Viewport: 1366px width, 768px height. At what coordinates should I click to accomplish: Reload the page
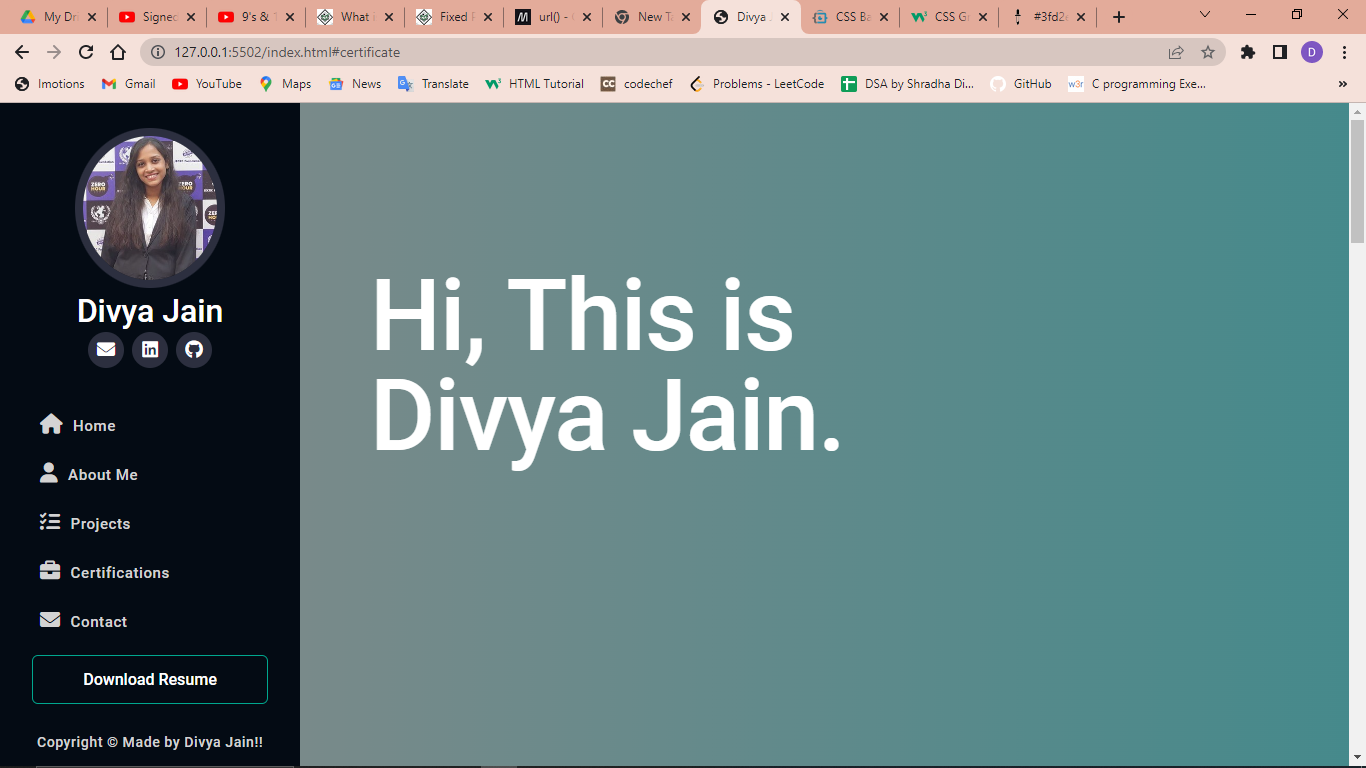pyautogui.click(x=86, y=52)
